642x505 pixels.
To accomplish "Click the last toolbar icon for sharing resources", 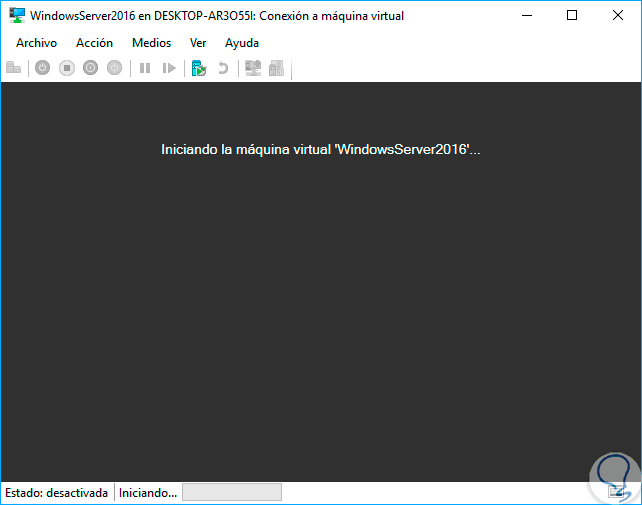I will (276, 68).
